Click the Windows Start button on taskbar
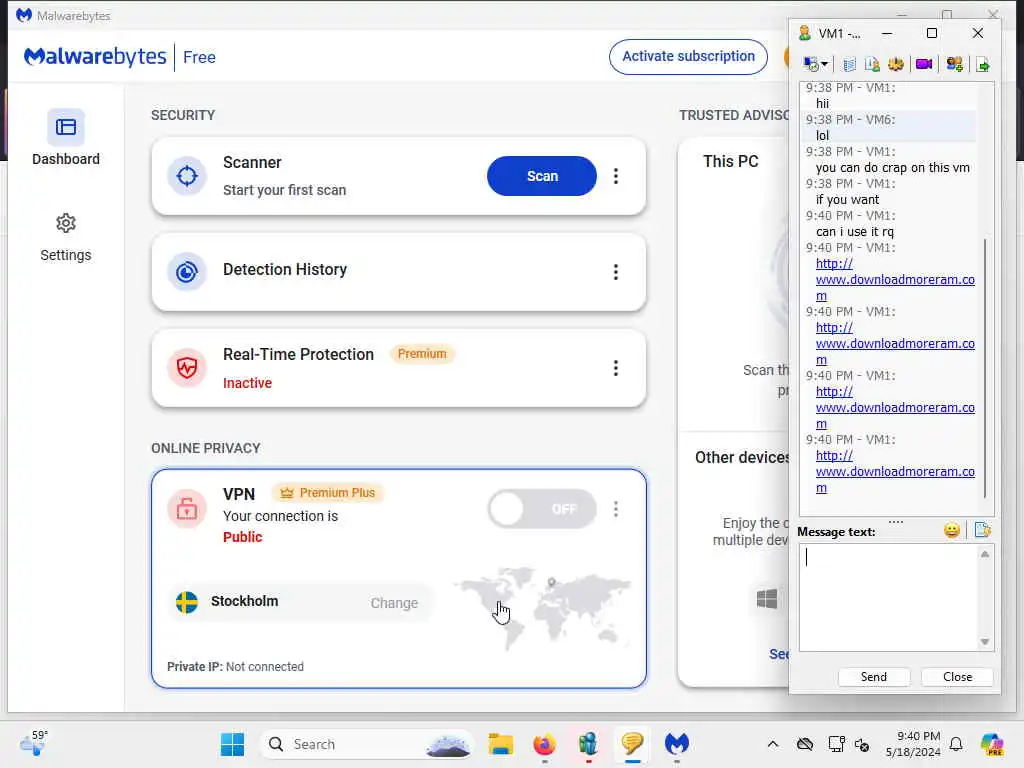 coord(232,744)
